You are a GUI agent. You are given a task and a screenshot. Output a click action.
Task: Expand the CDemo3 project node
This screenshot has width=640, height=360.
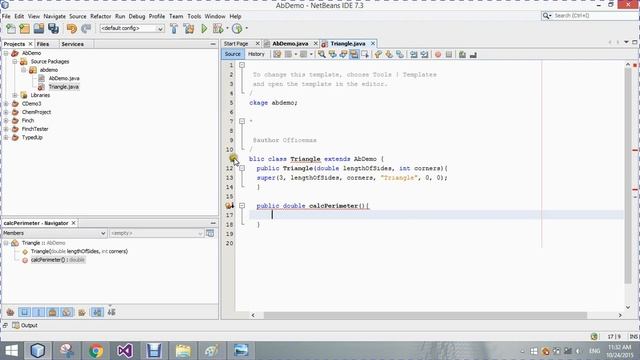tap(6, 104)
